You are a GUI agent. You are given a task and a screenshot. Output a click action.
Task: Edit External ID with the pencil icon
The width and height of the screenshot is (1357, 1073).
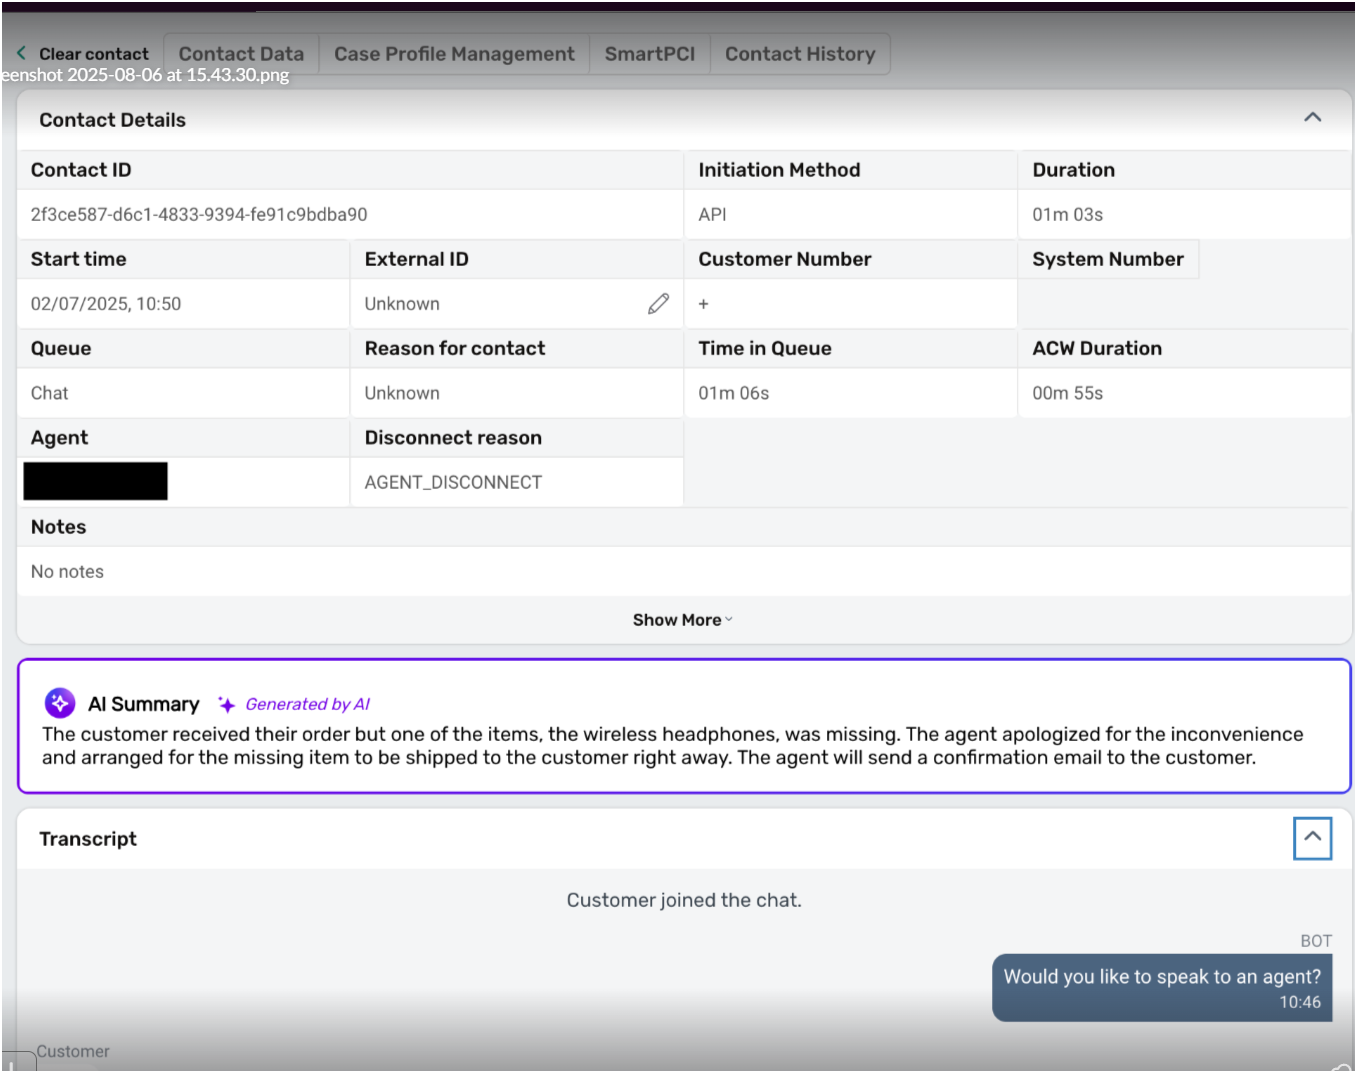coord(658,304)
